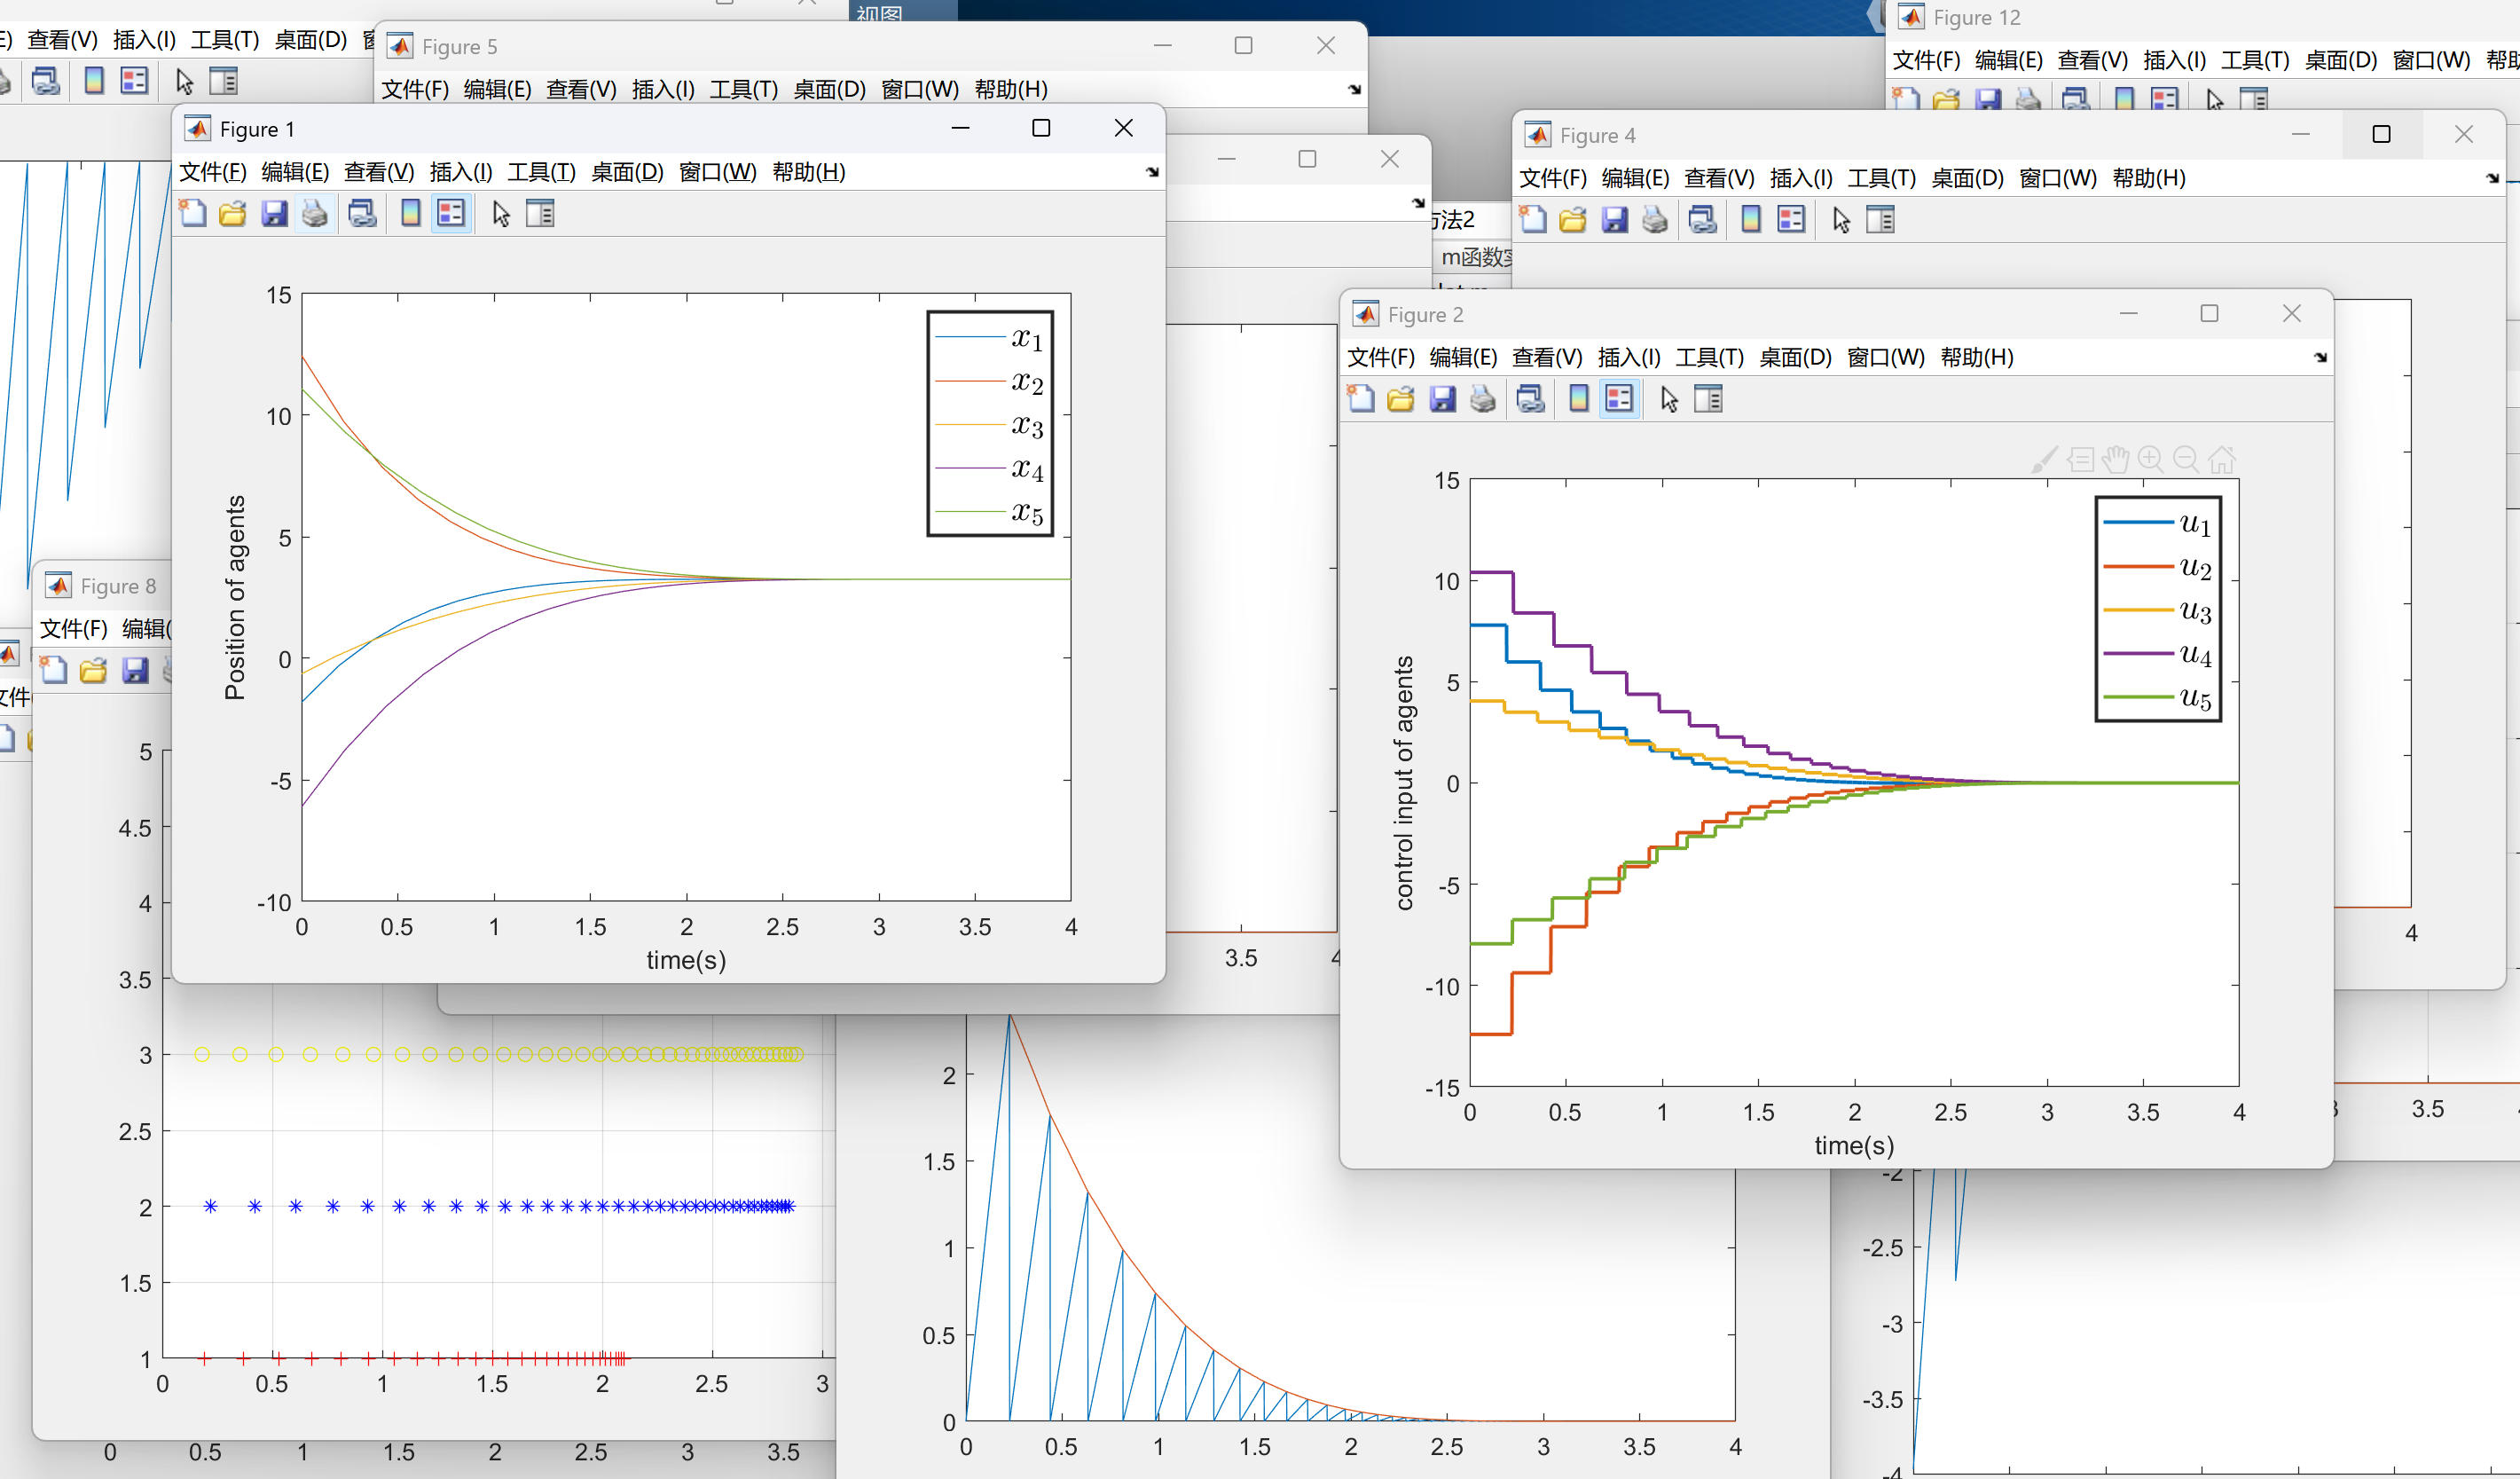This screenshot has height=1479, width=2520.
Task: Open 文件(F) menu in Figure 2
Action: pyautogui.click(x=1380, y=357)
